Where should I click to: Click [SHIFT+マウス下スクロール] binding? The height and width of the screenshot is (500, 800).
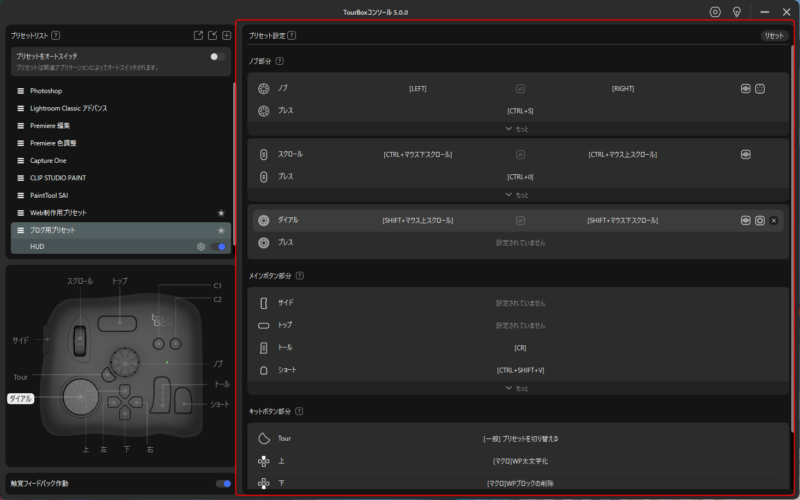pyautogui.click(x=622, y=220)
